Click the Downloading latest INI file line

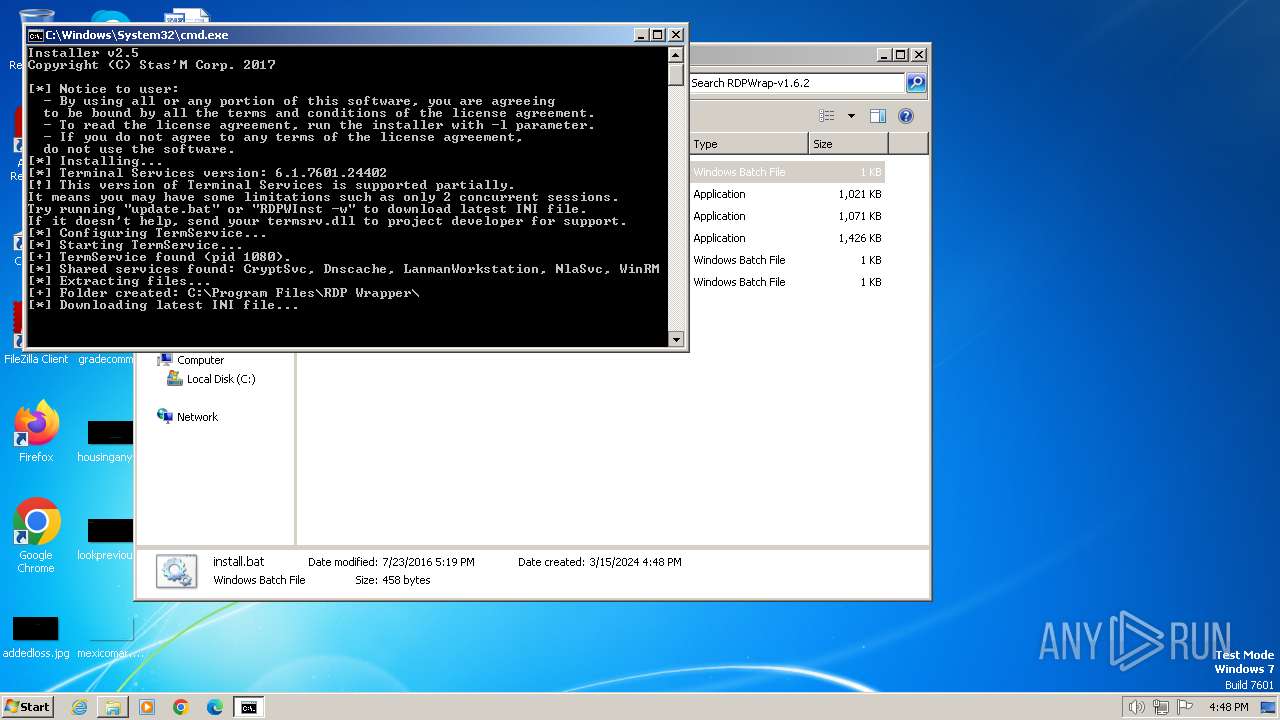click(163, 305)
